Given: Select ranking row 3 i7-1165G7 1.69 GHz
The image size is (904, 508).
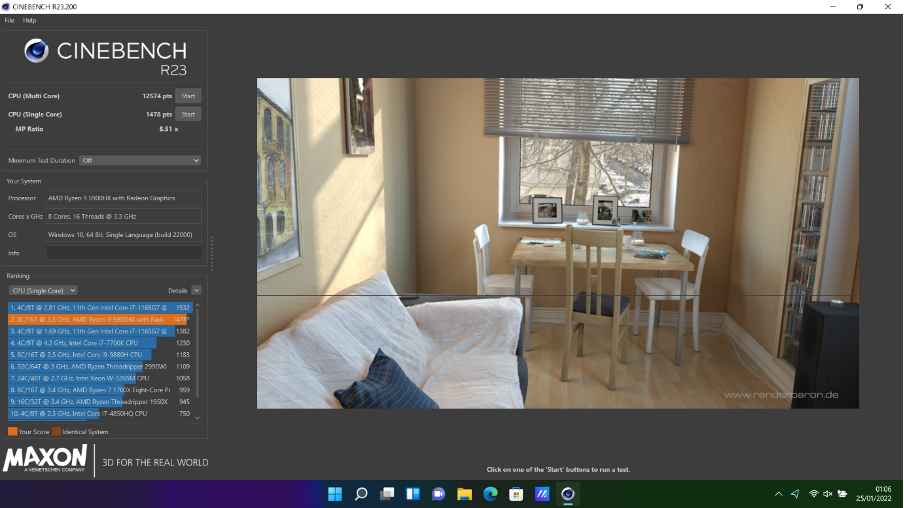Looking at the screenshot, I should click(x=100, y=331).
